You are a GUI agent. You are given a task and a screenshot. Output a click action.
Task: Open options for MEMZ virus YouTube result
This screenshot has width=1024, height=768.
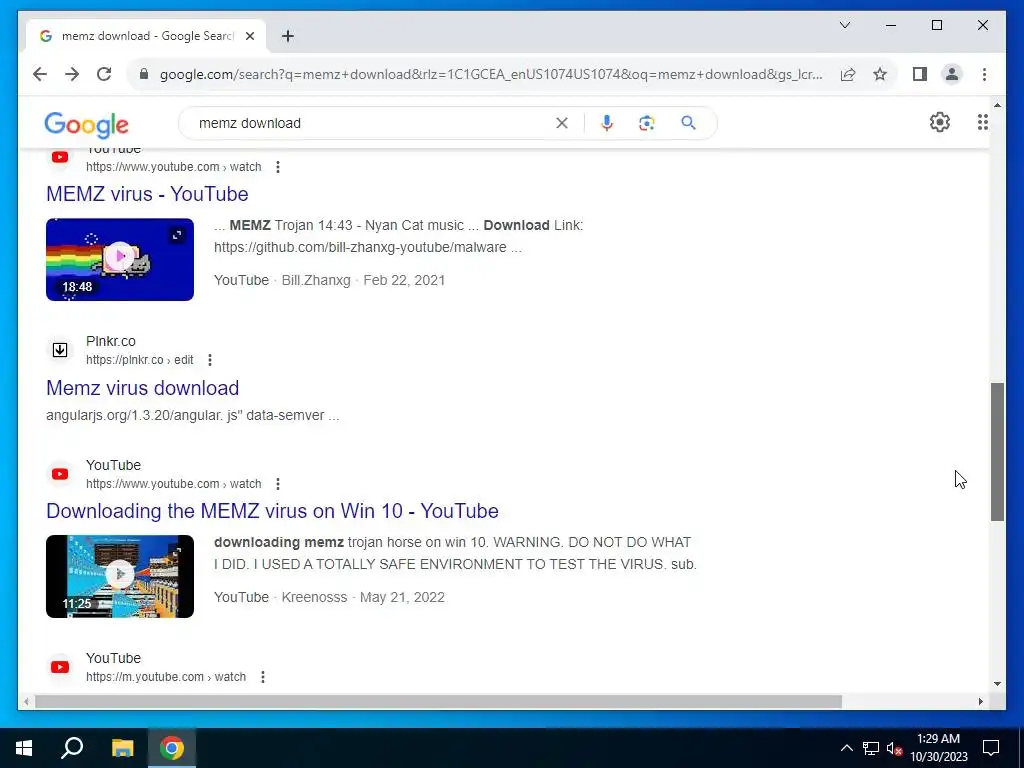(278, 167)
